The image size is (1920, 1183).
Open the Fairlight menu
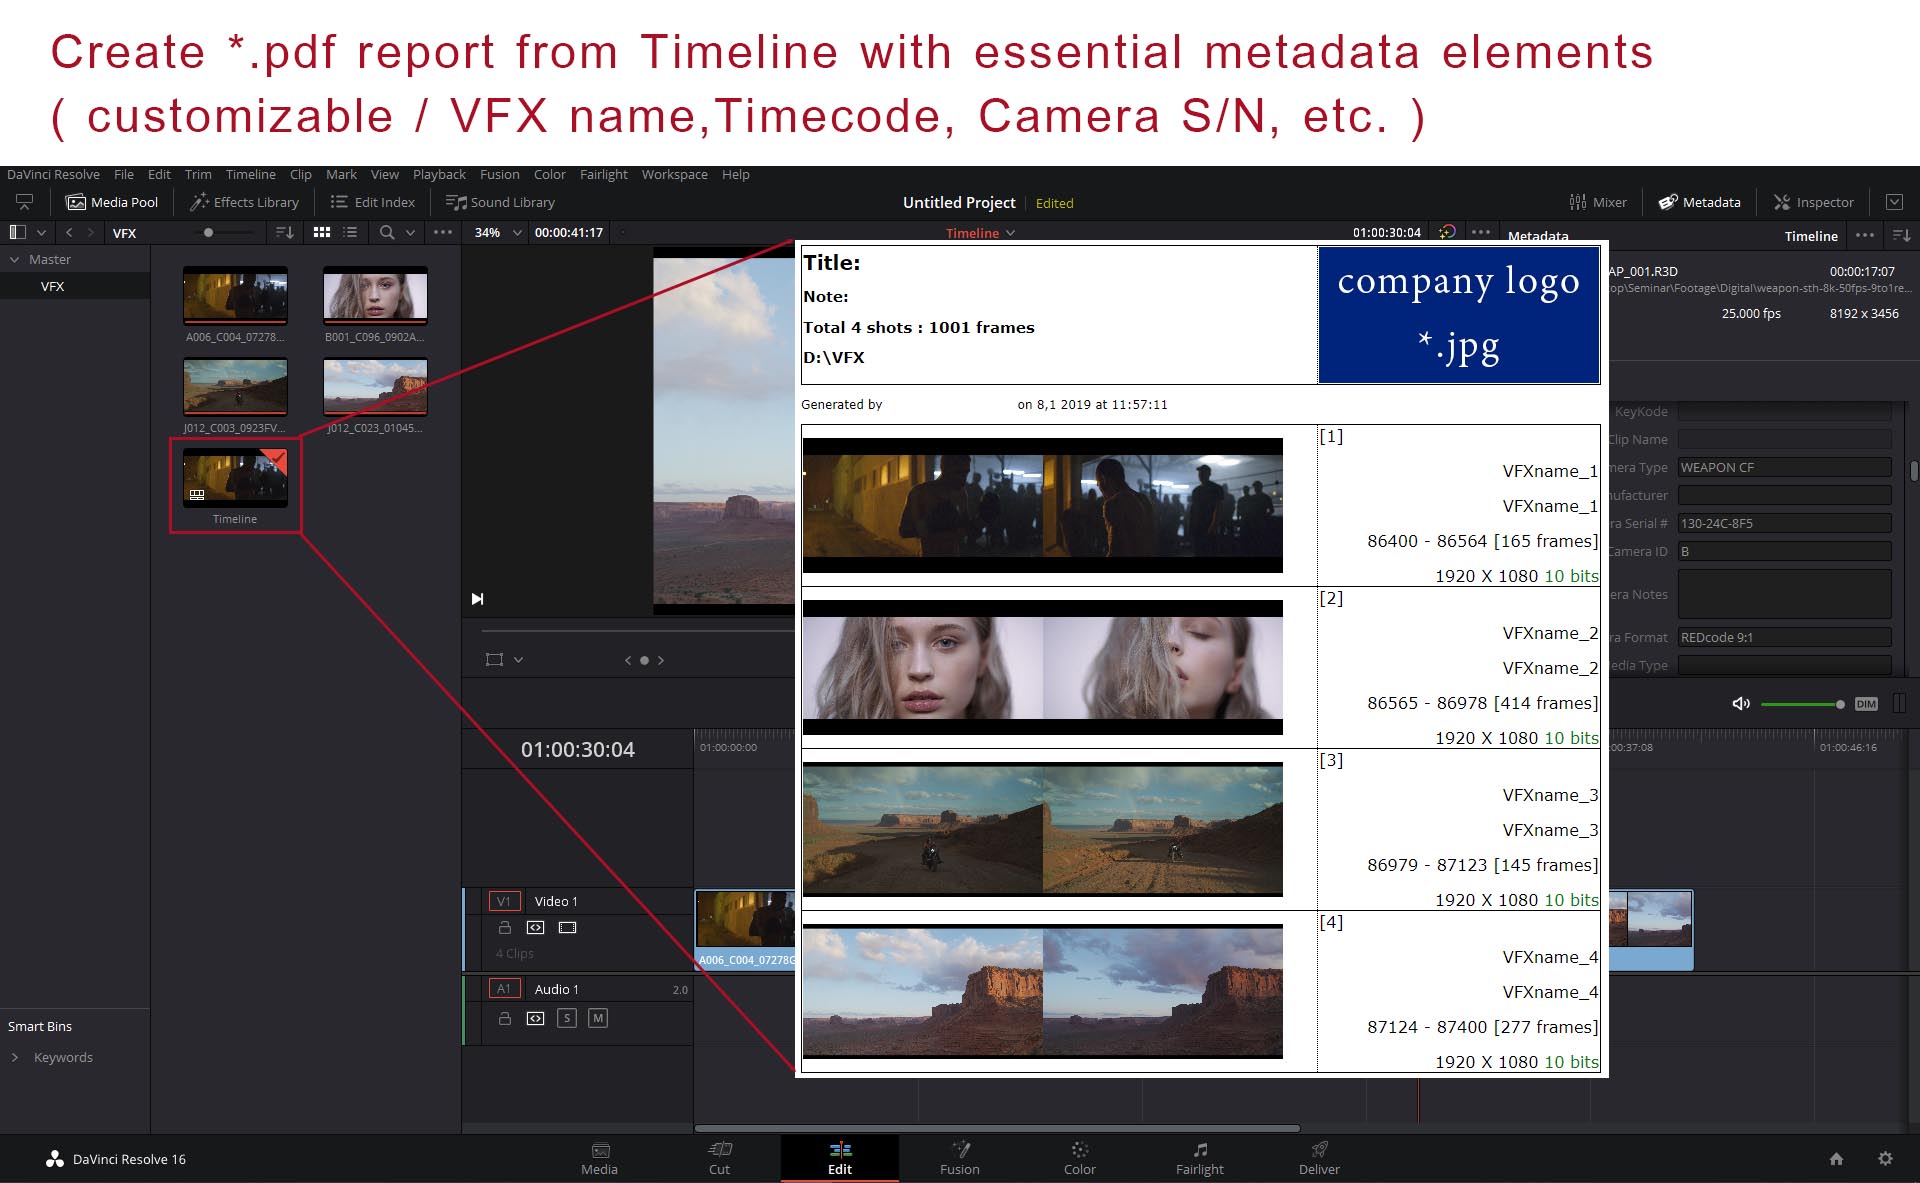point(603,174)
